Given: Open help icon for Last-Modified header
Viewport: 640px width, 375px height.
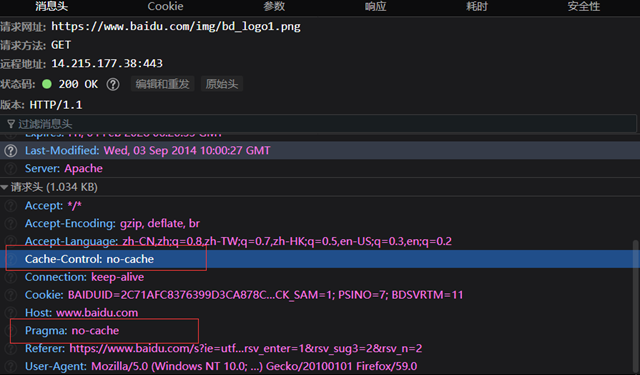Looking at the screenshot, I should [x=11, y=151].
